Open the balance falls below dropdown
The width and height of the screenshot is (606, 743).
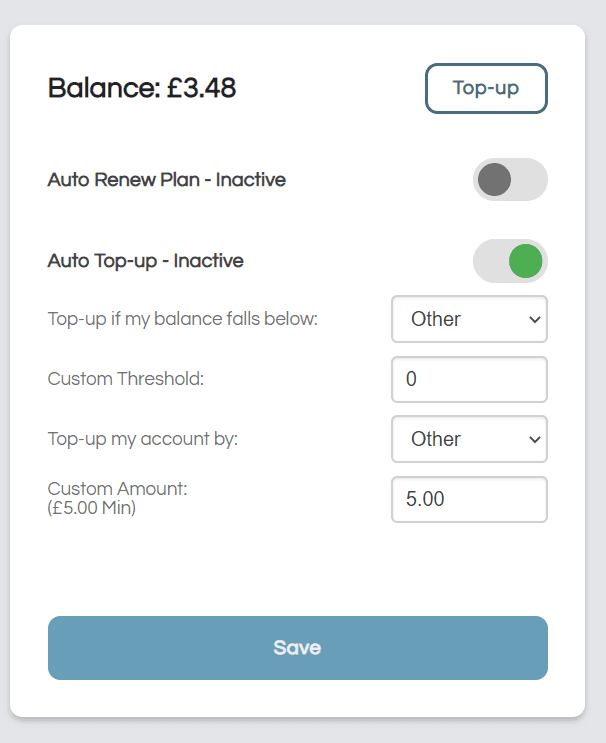[x=469, y=319]
